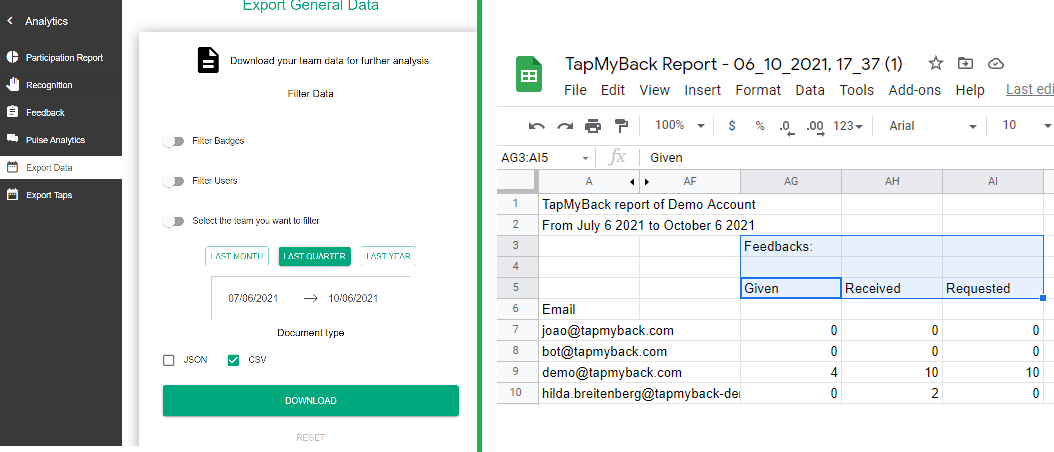The height and width of the screenshot is (452, 1054).
Task: Star the TapMyBack Report spreadsheet
Action: tap(936, 64)
